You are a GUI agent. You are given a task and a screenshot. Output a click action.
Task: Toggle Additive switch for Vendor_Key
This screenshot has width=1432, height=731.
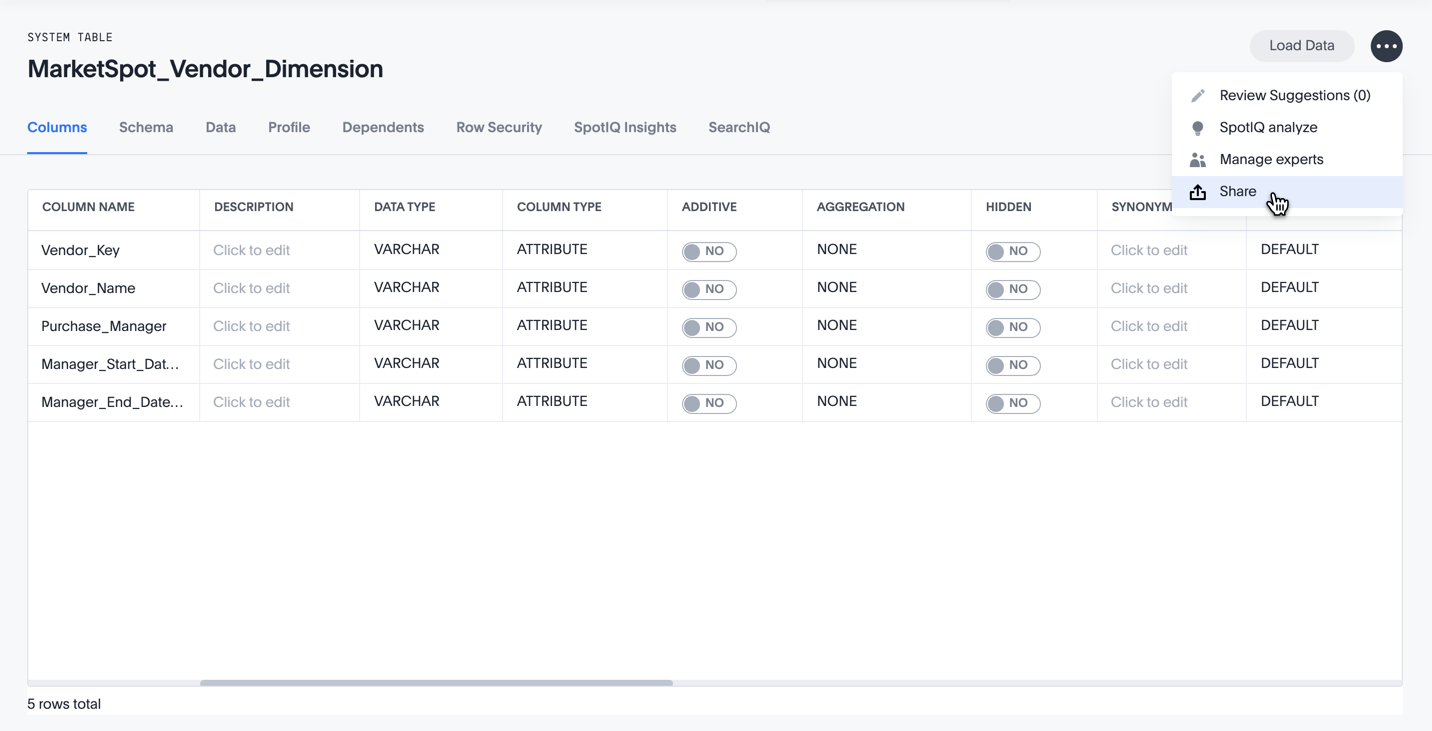coord(709,251)
